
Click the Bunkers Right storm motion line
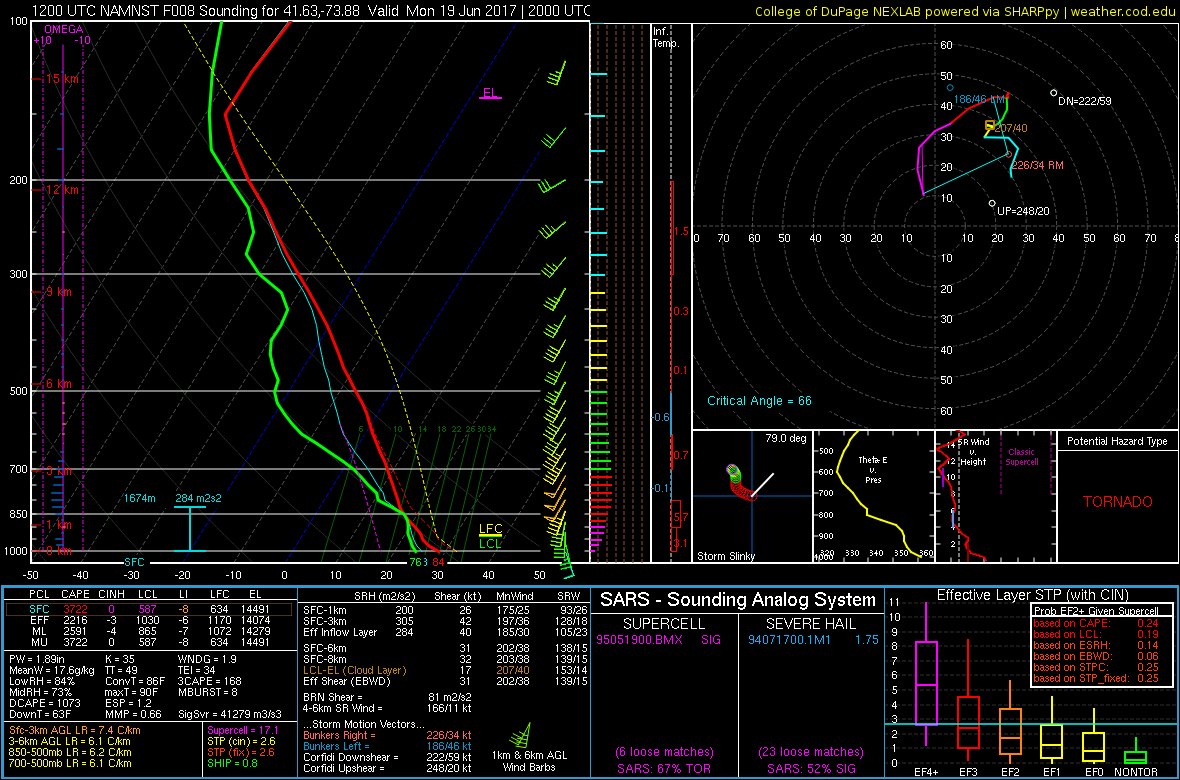tap(386, 736)
